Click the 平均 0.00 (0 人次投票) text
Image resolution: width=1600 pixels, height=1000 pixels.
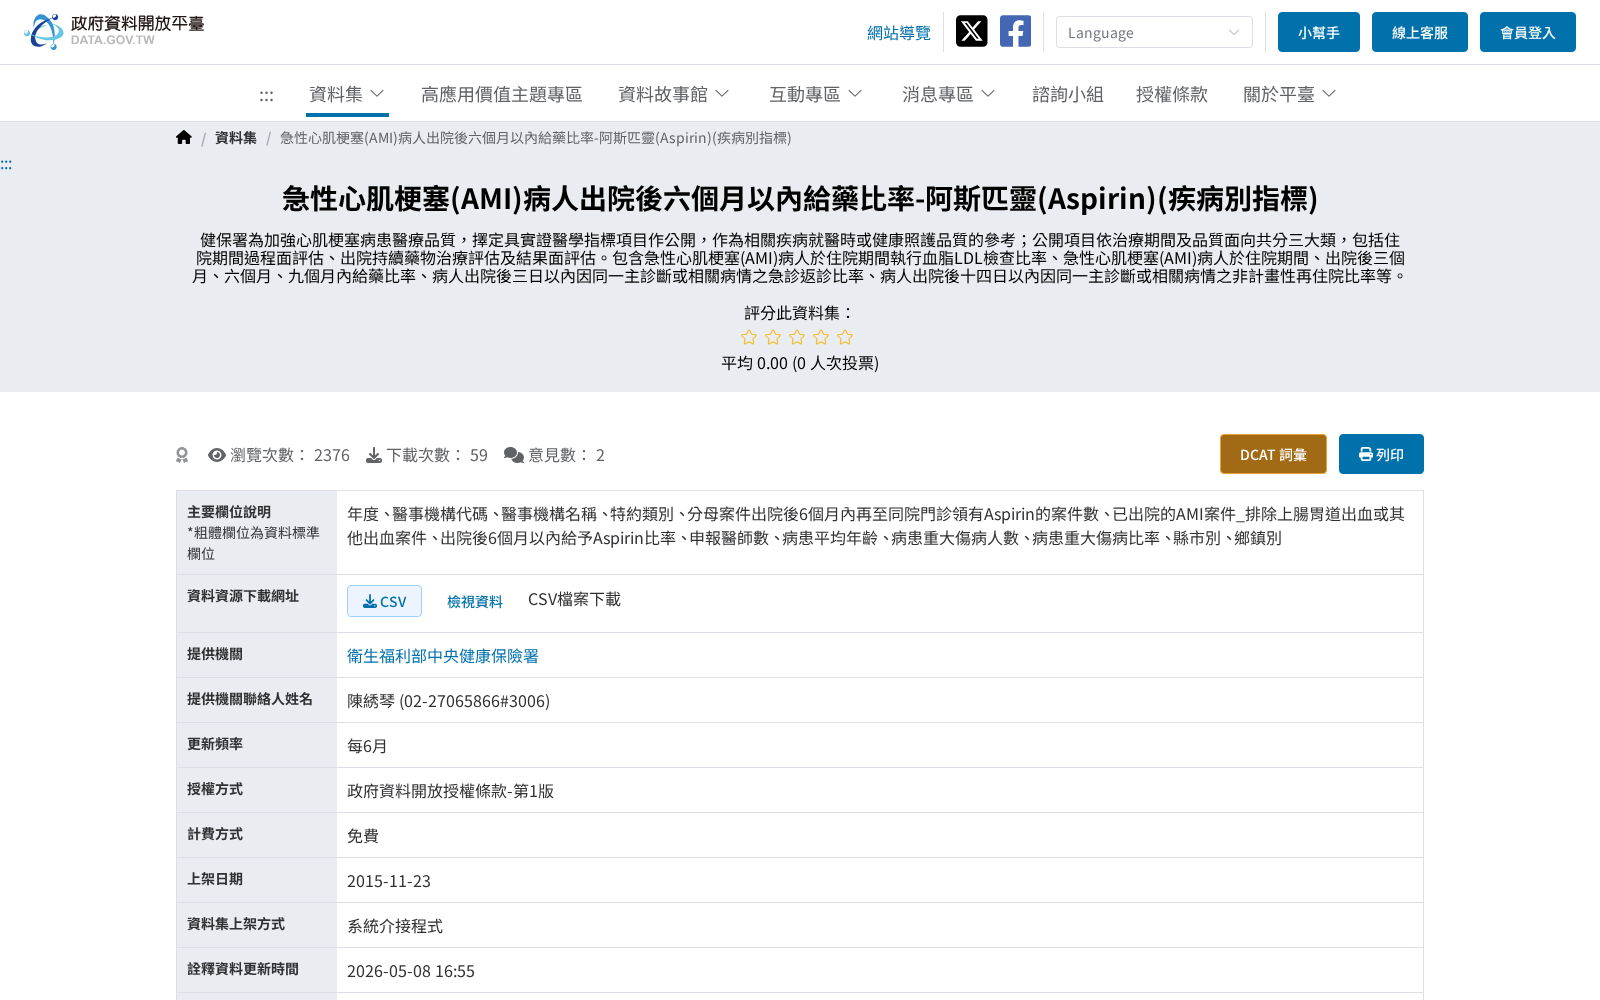[800, 363]
